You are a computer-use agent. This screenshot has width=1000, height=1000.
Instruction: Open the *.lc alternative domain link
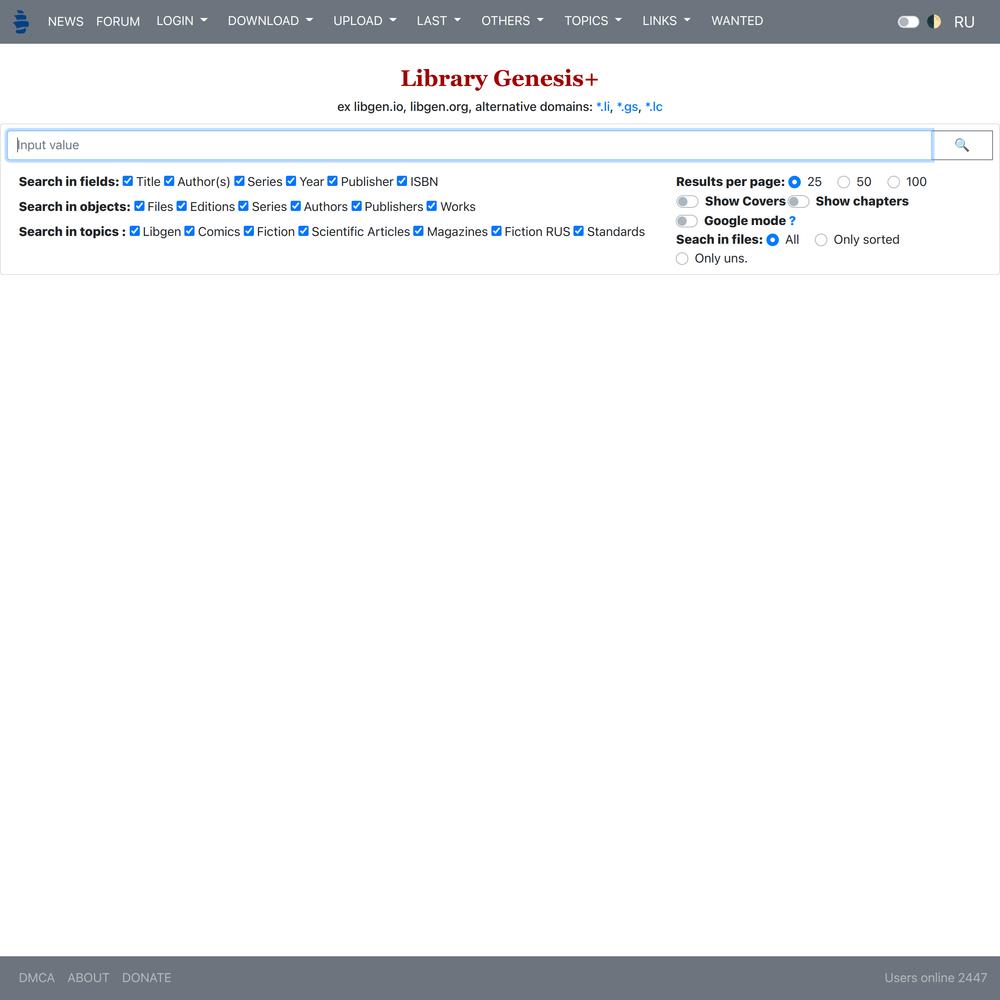click(654, 107)
